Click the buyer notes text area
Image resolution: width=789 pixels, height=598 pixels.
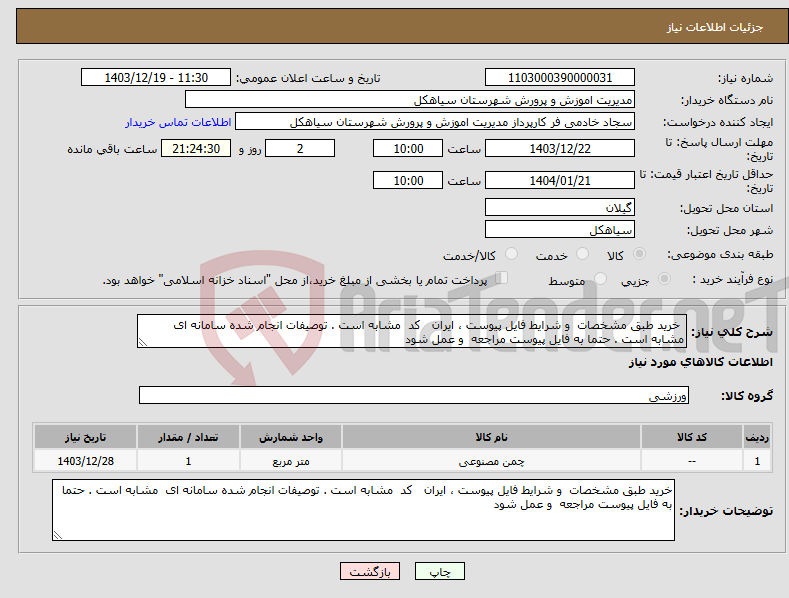[363, 510]
